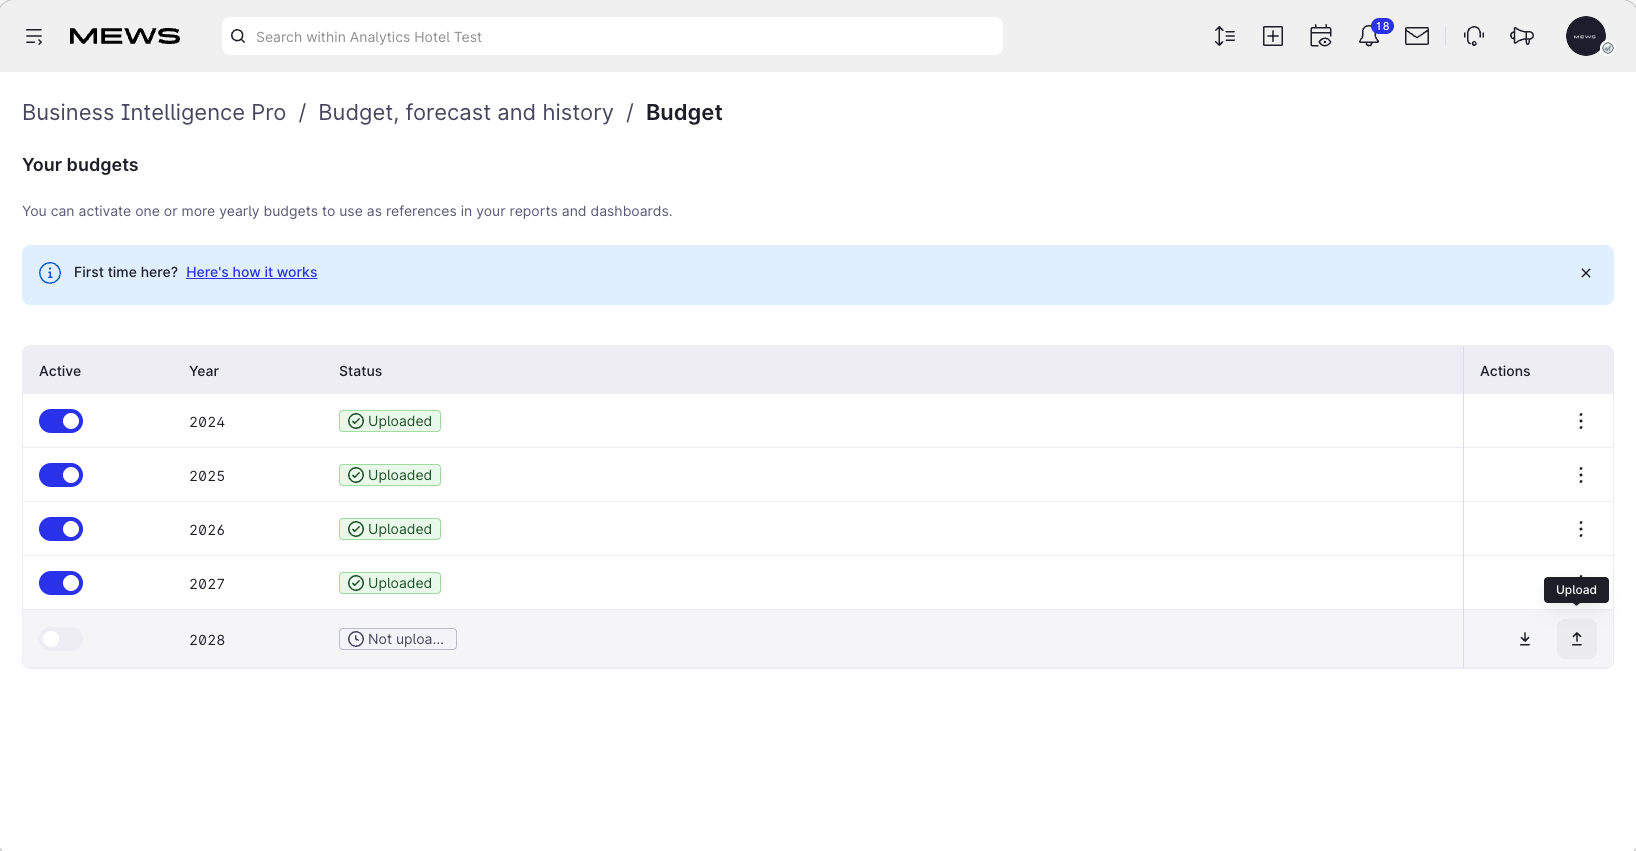Click the Uploaded status for 2026
1636x851 pixels.
coord(390,529)
